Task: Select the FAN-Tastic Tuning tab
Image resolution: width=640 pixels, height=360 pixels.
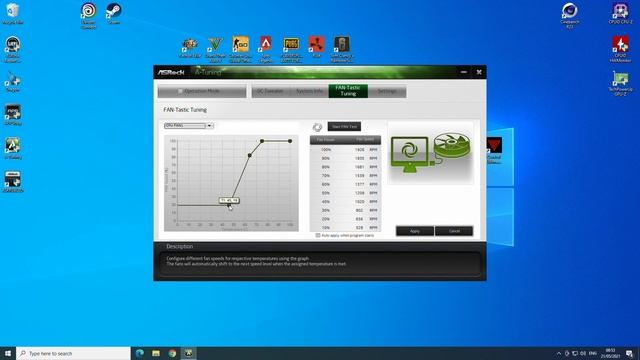Action: [x=348, y=91]
